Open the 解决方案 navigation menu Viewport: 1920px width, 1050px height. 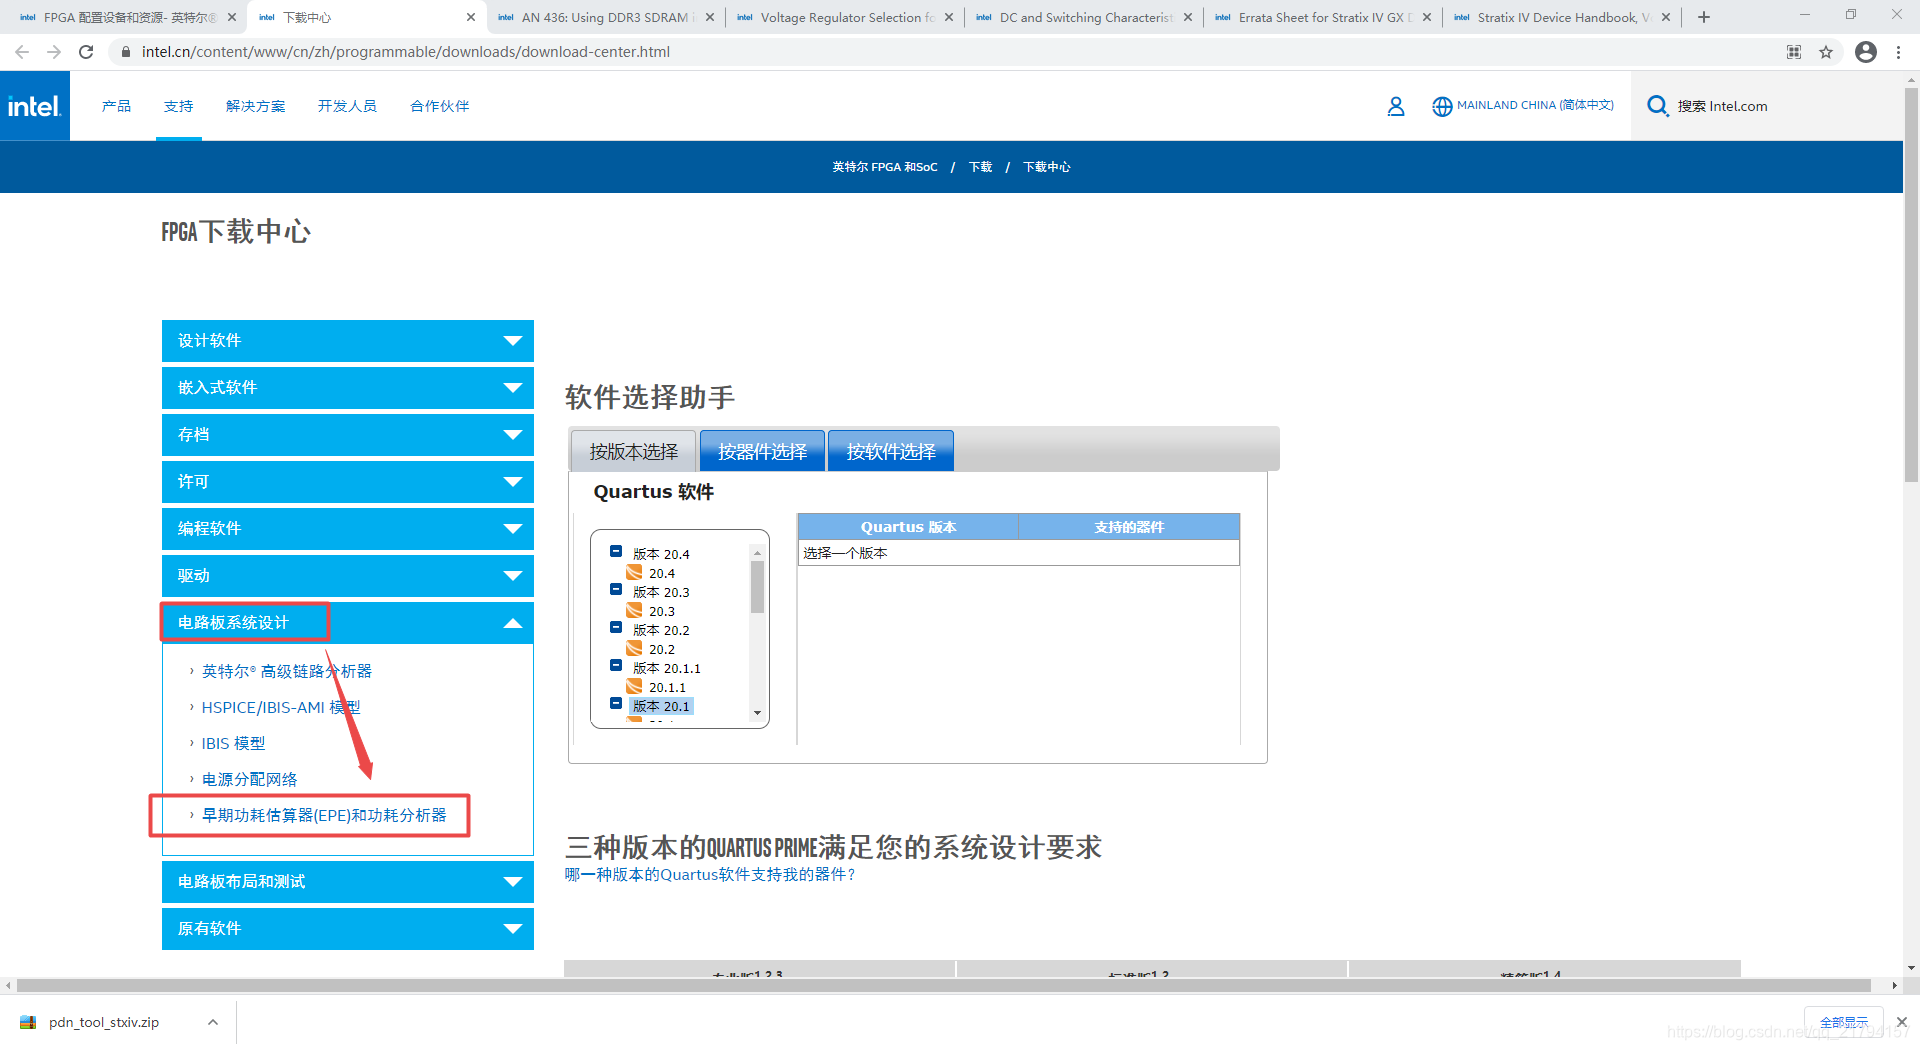coord(256,106)
